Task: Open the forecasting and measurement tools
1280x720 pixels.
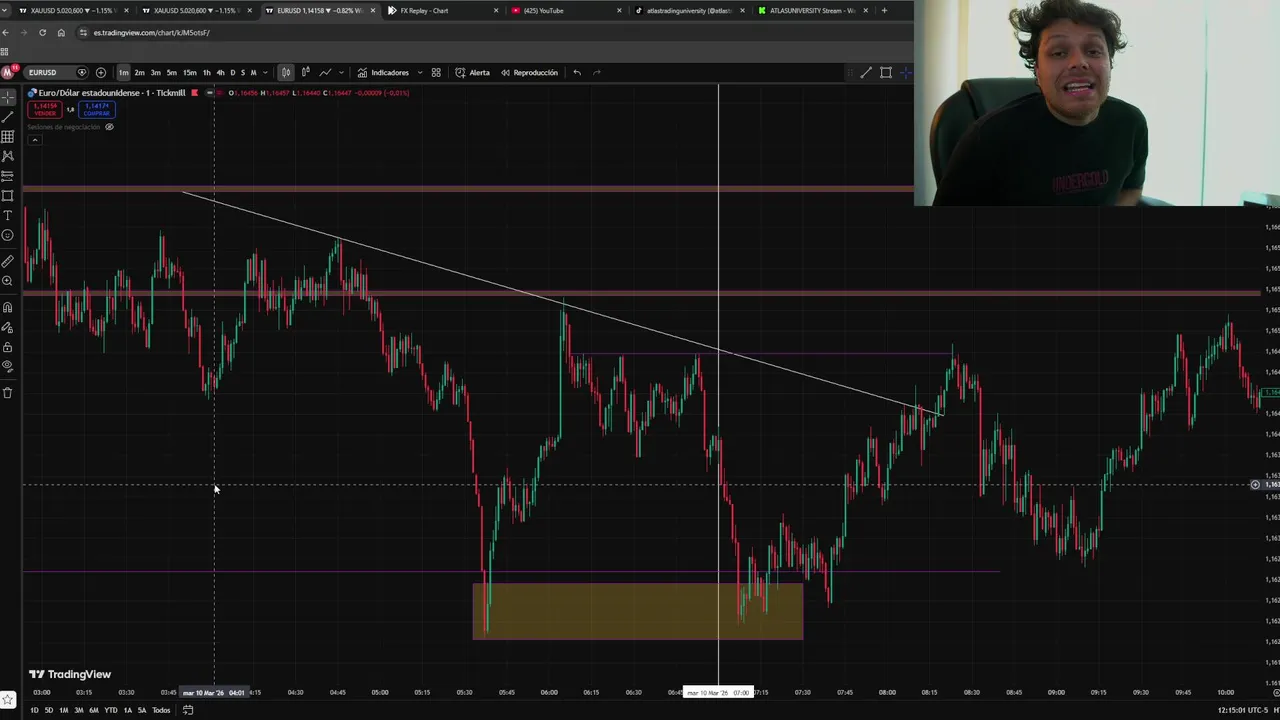Action: [x=7, y=176]
